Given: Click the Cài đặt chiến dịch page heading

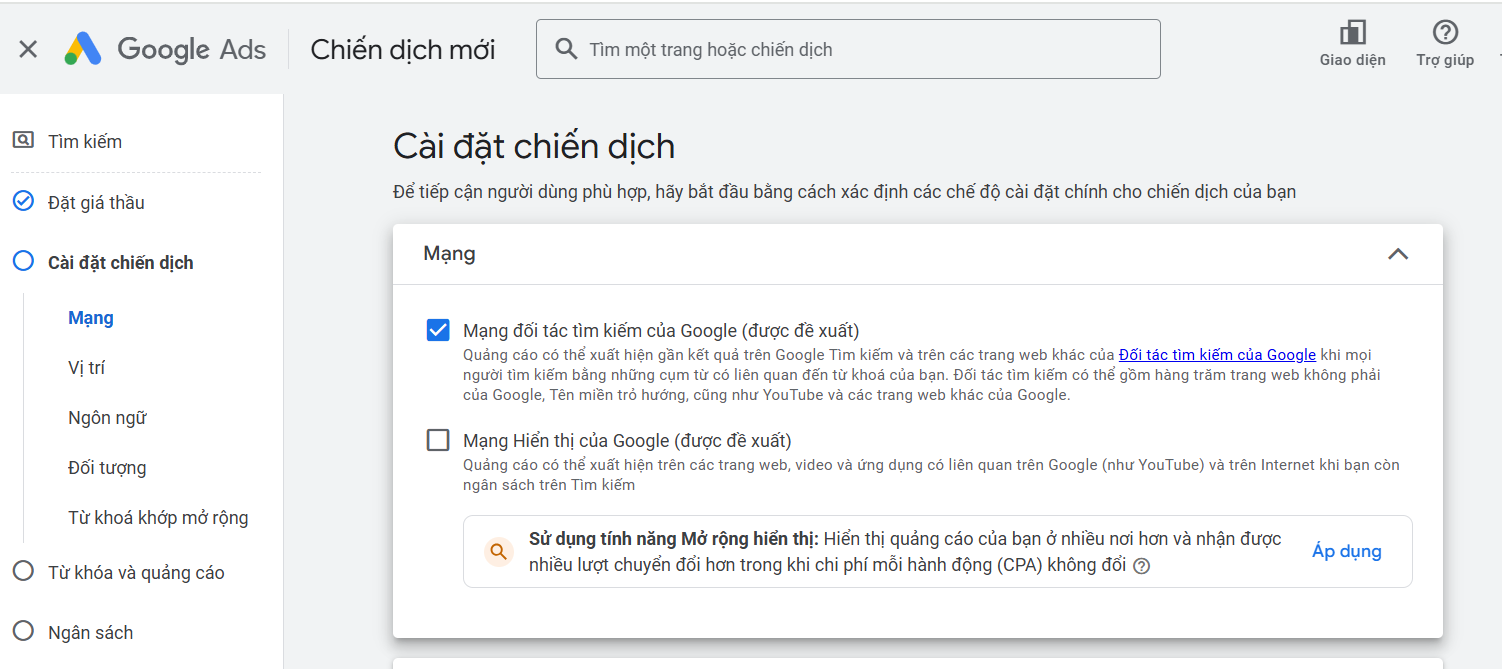Looking at the screenshot, I should 534,146.
